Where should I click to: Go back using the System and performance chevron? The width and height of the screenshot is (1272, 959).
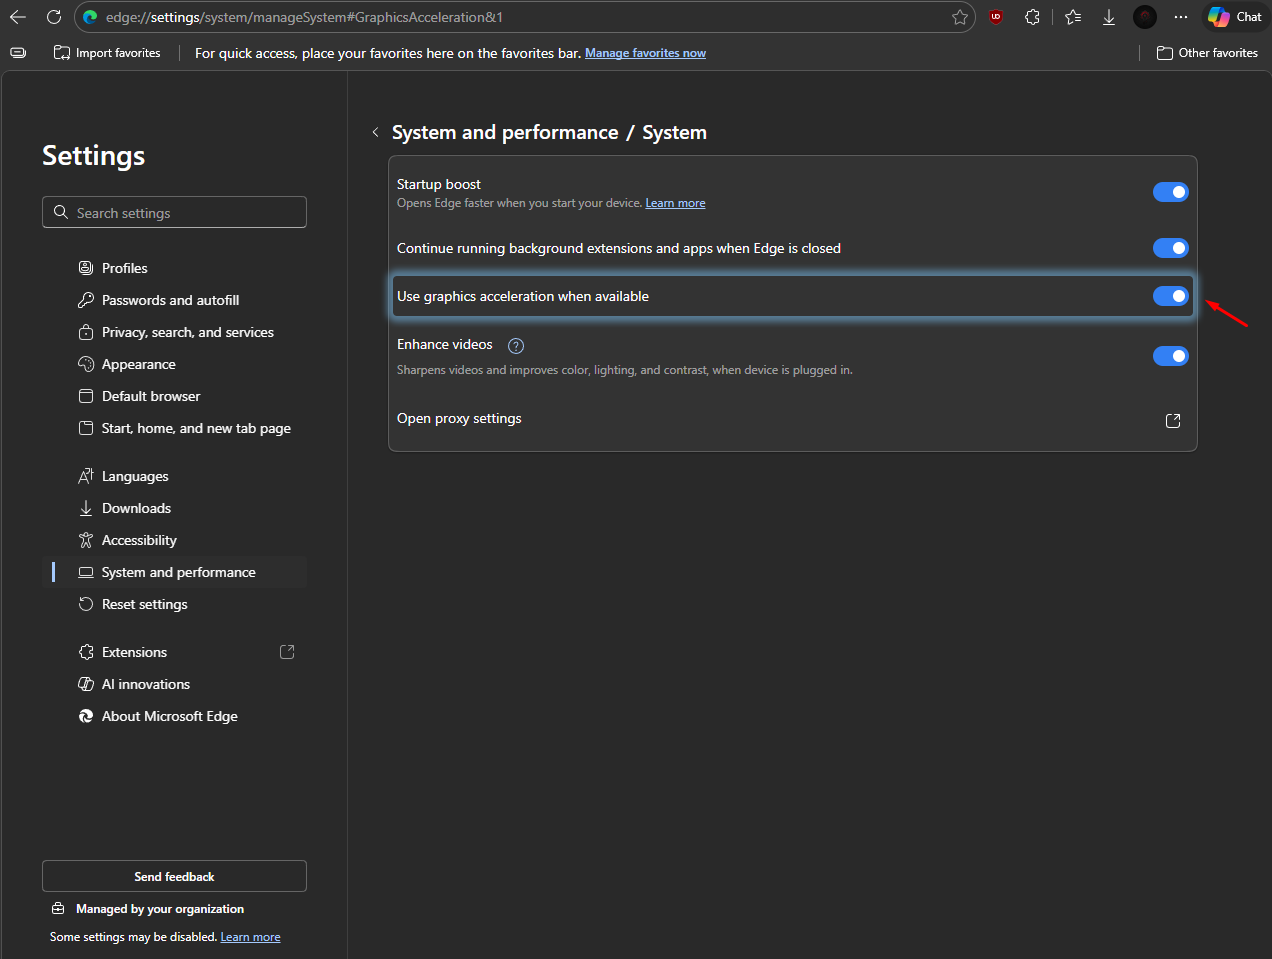pos(375,133)
